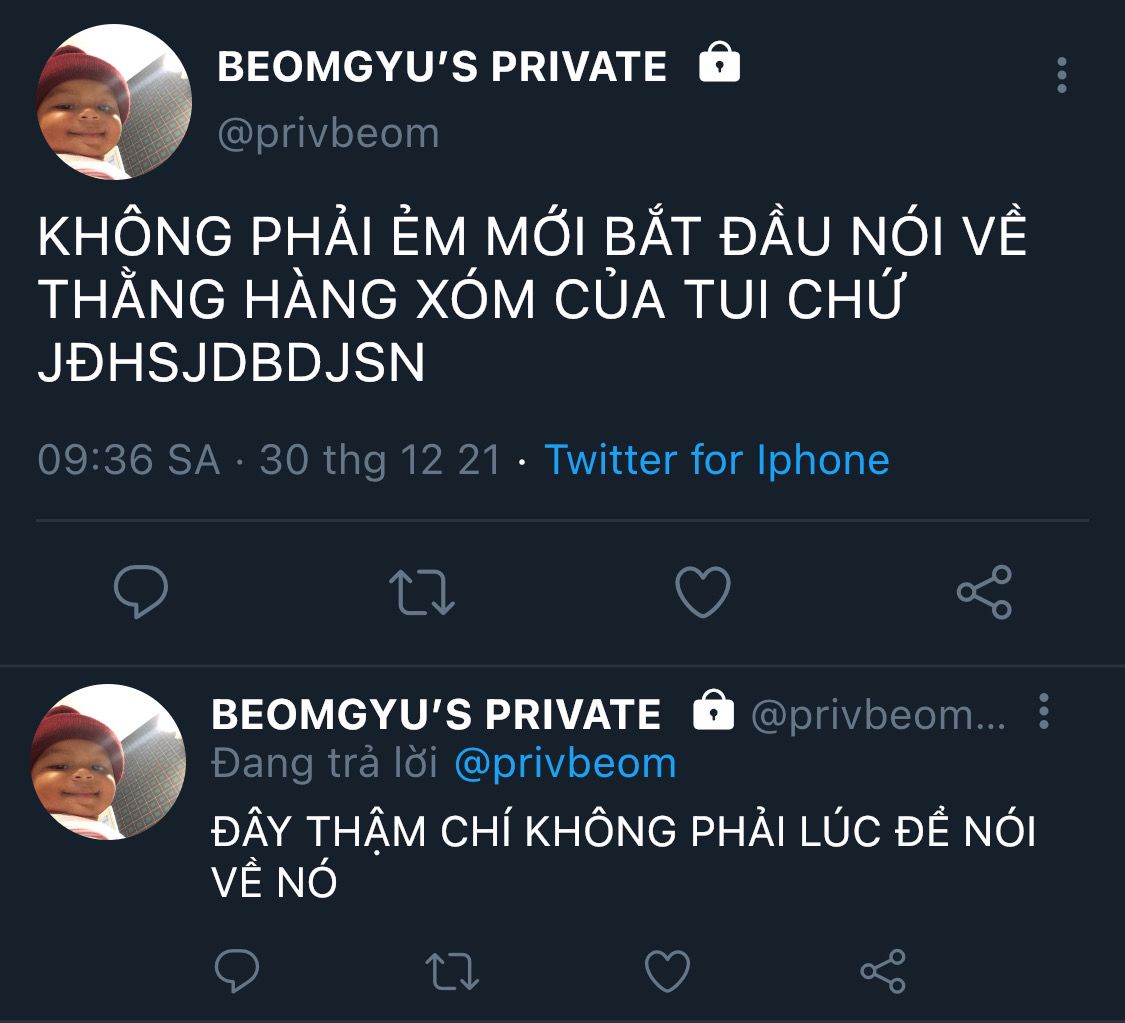Open more options menu on main tweet
The width and height of the screenshot is (1125, 1023).
tap(1062, 75)
